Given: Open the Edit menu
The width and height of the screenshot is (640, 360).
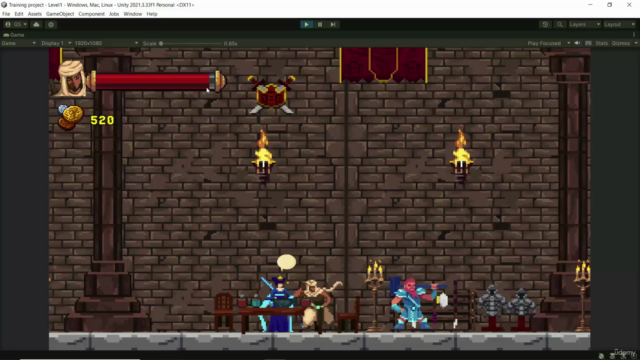Looking at the screenshot, I should (19, 14).
